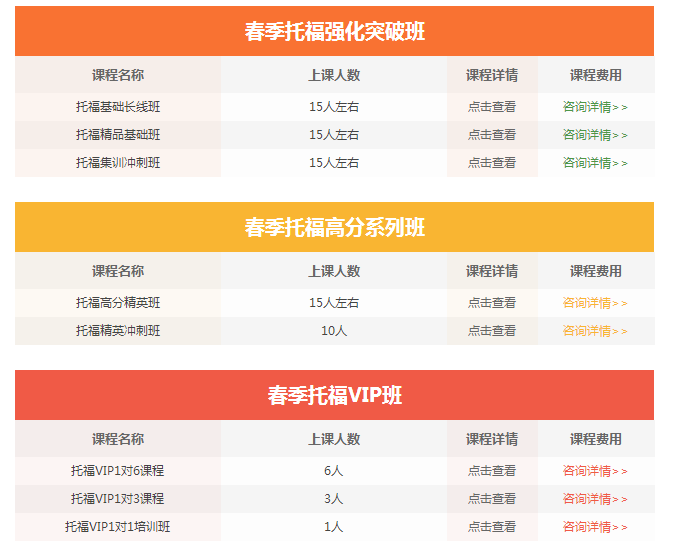Image resolution: width=678 pixels, height=560 pixels.
Task: Click 15人左右 in the 托福集训冲刺班 row
Action: pos(334,163)
